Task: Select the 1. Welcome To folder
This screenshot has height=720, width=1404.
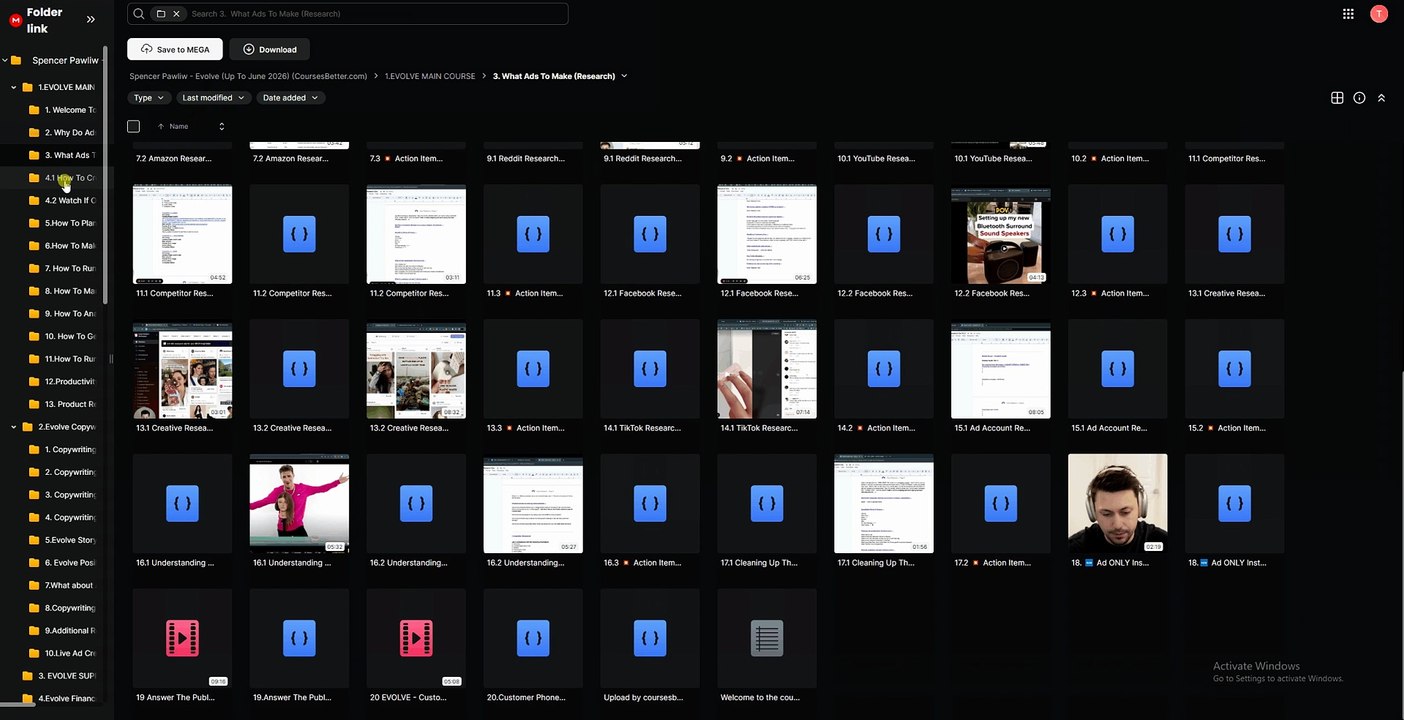Action: (62, 110)
